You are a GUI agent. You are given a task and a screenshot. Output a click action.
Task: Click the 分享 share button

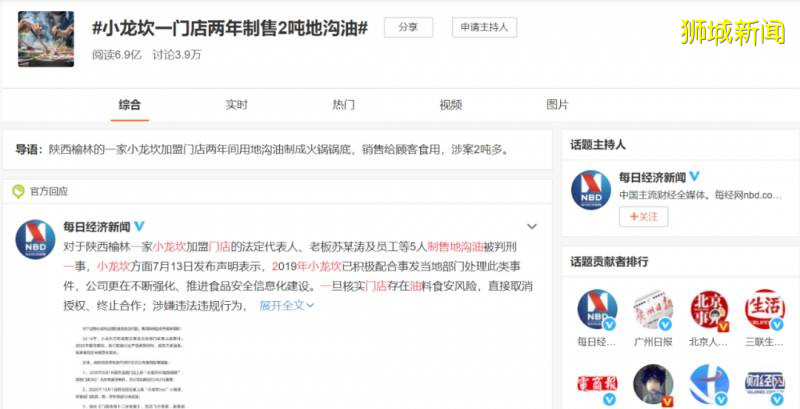pyautogui.click(x=408, y=28)
